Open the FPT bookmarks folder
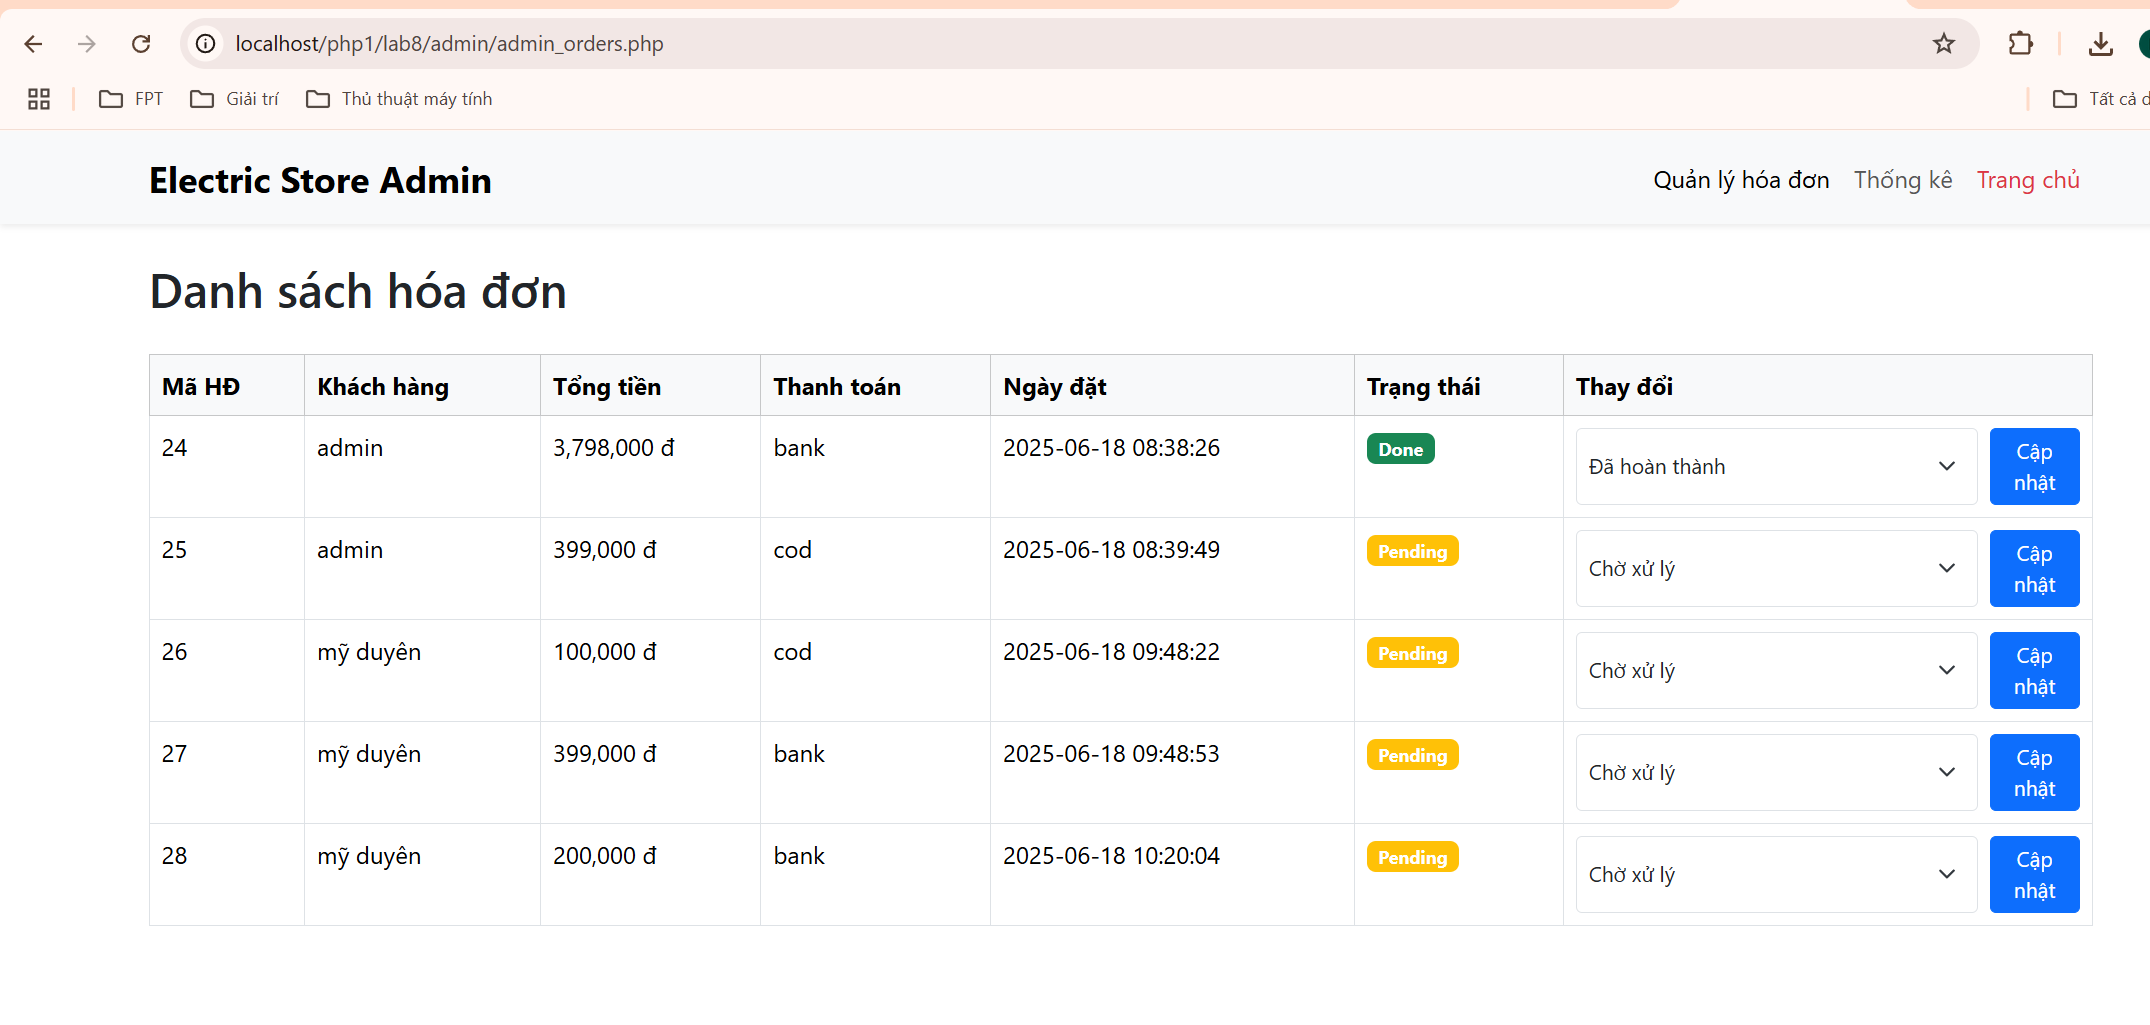 (131, 99)
